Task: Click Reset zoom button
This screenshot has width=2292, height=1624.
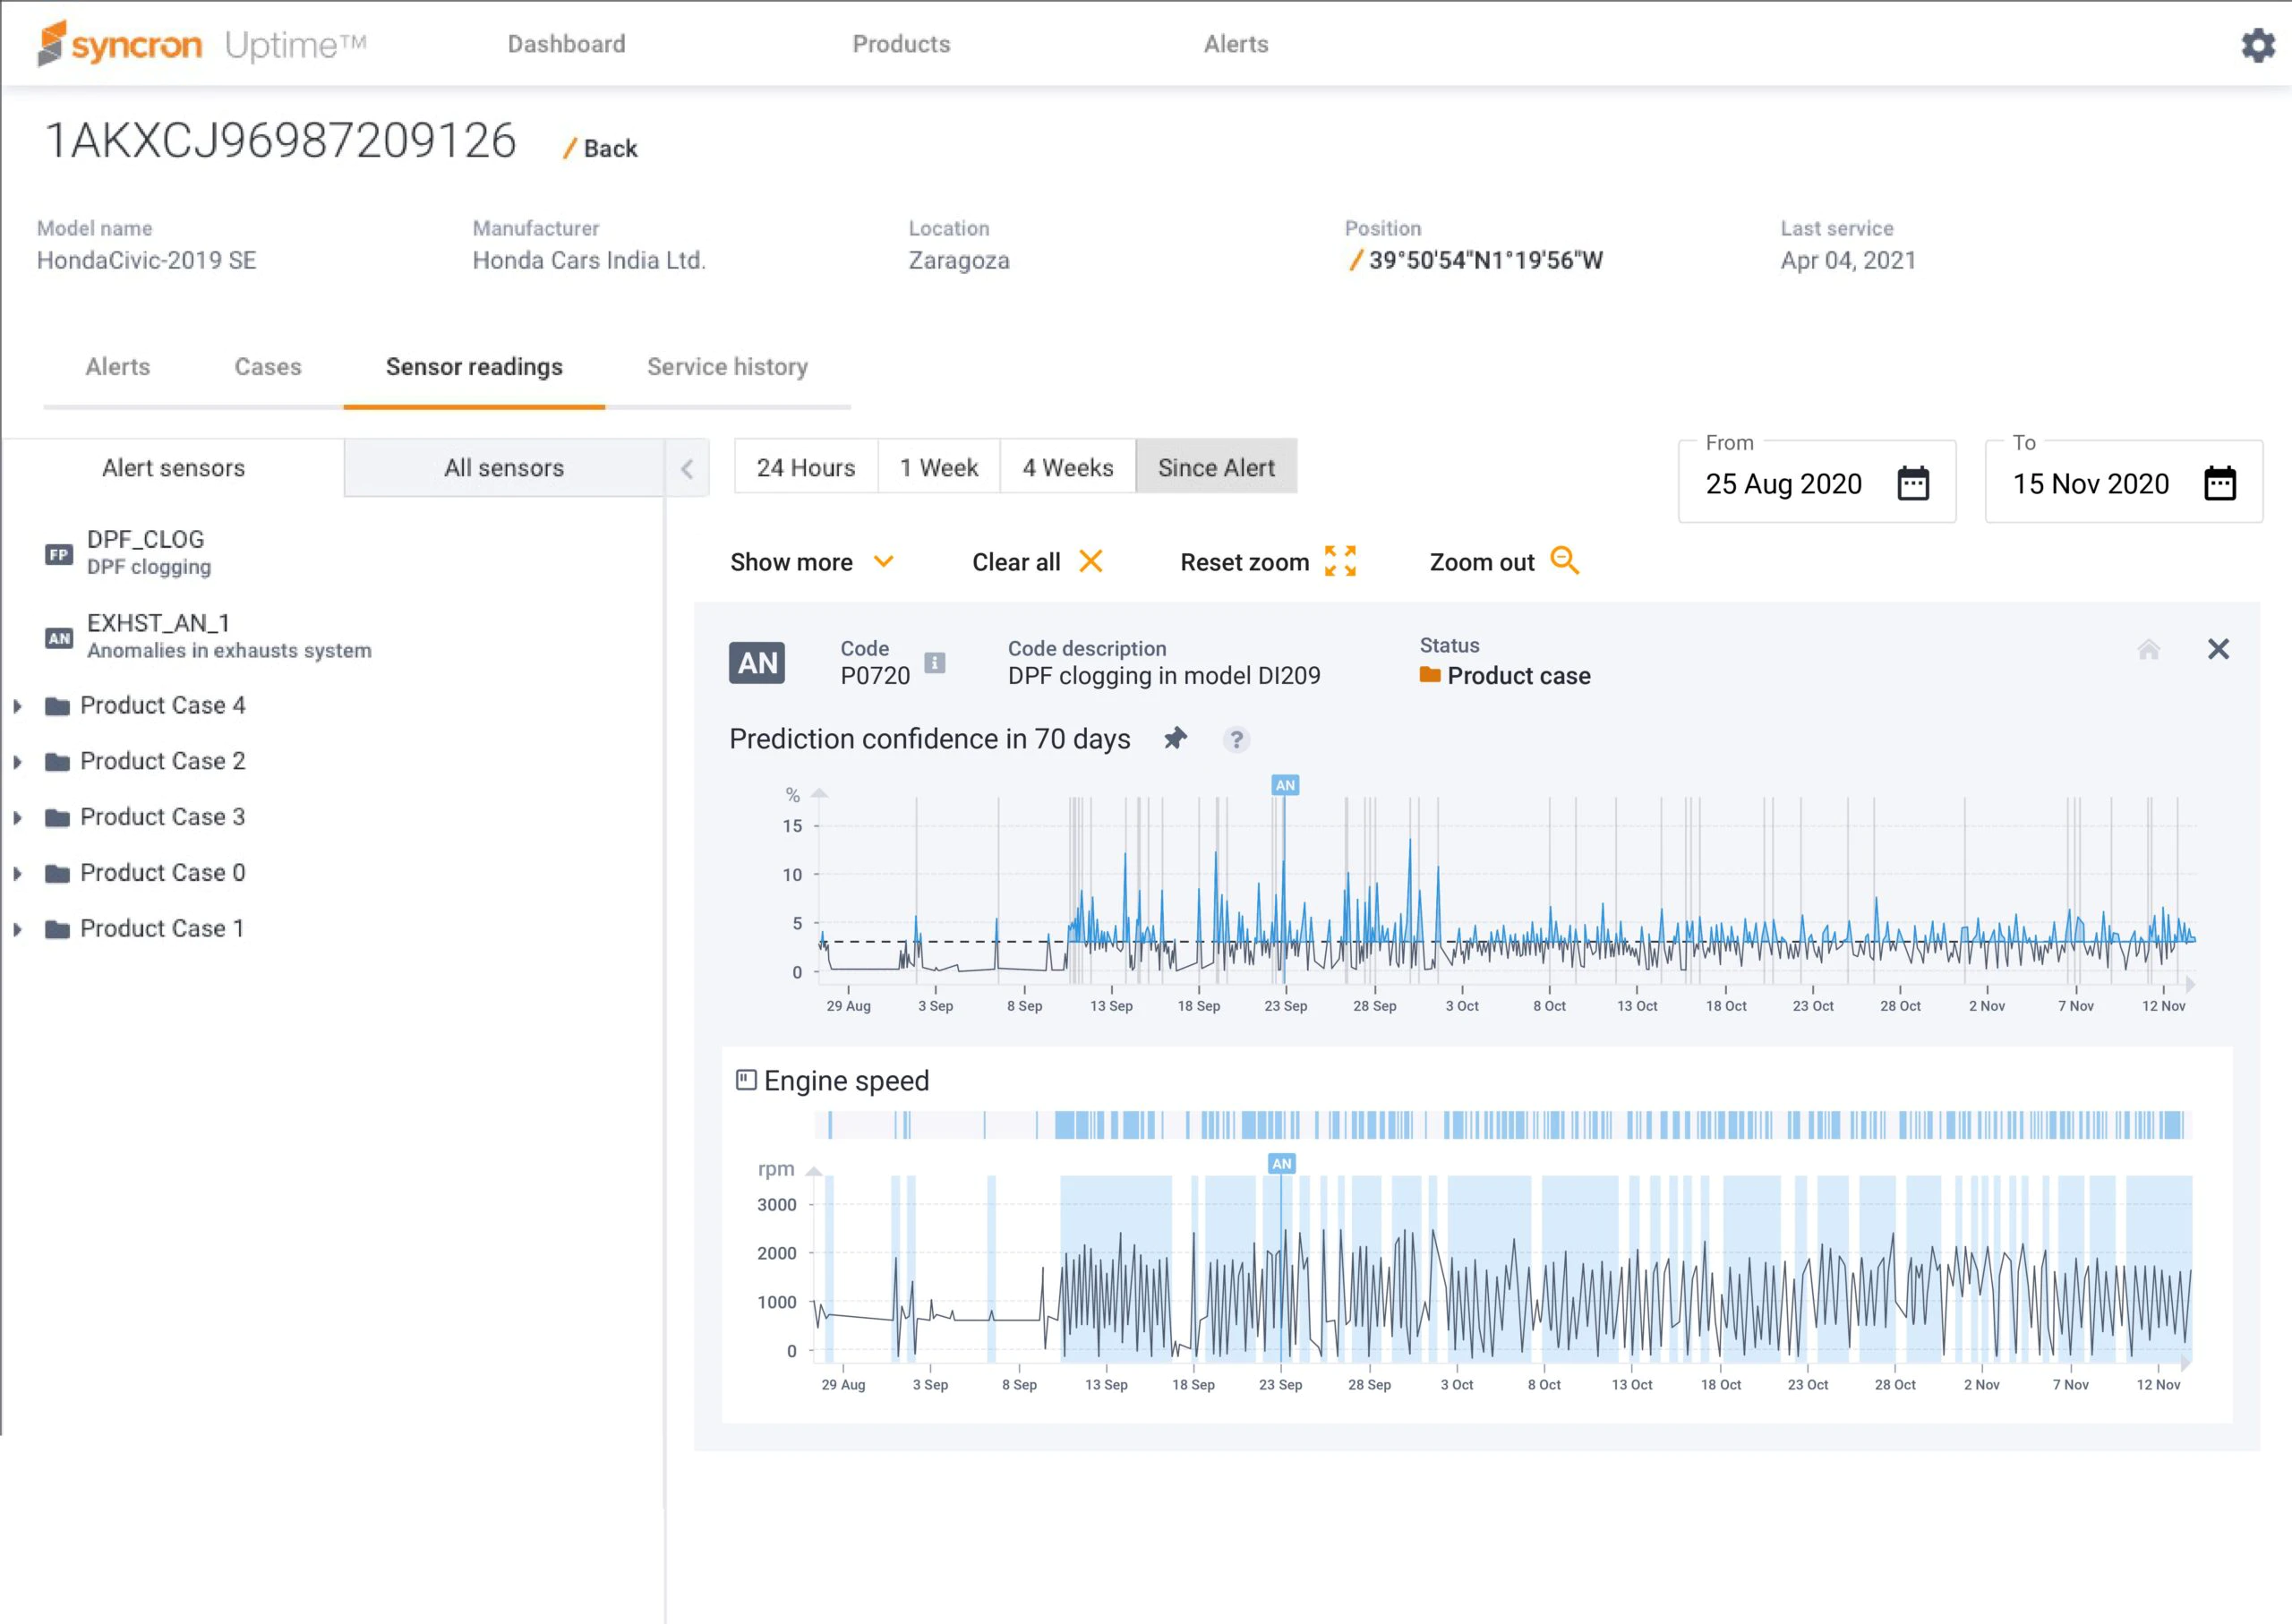Action: click(1268, 562)
